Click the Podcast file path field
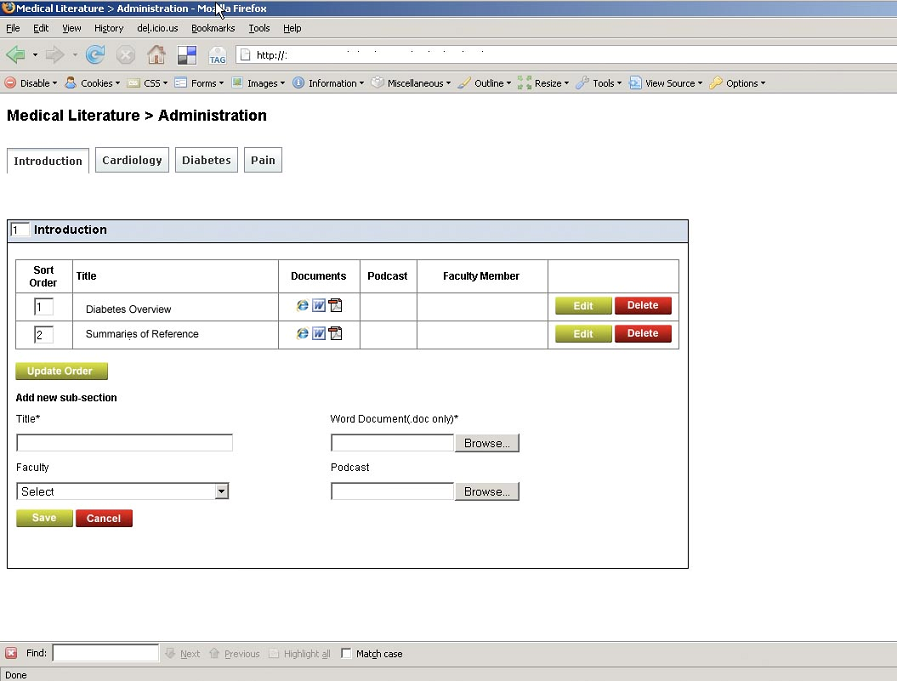The image size is (897, 681). pyautogui.click(x=392, y=492)
